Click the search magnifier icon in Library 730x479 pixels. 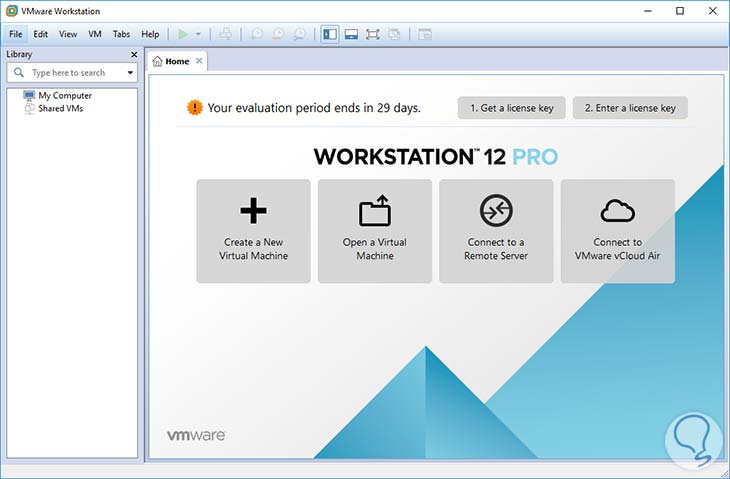coord(19,73)
